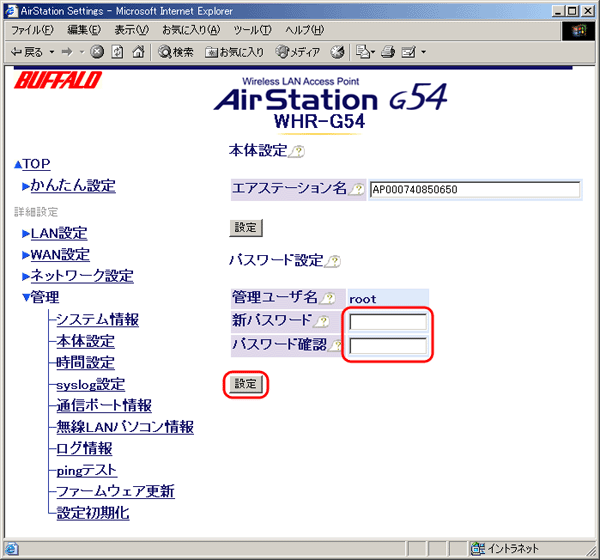Viewport: 600px width, 560px height.
Task: Click the browser Home icon
Action: pyautogui.click(x=137, y=51)
